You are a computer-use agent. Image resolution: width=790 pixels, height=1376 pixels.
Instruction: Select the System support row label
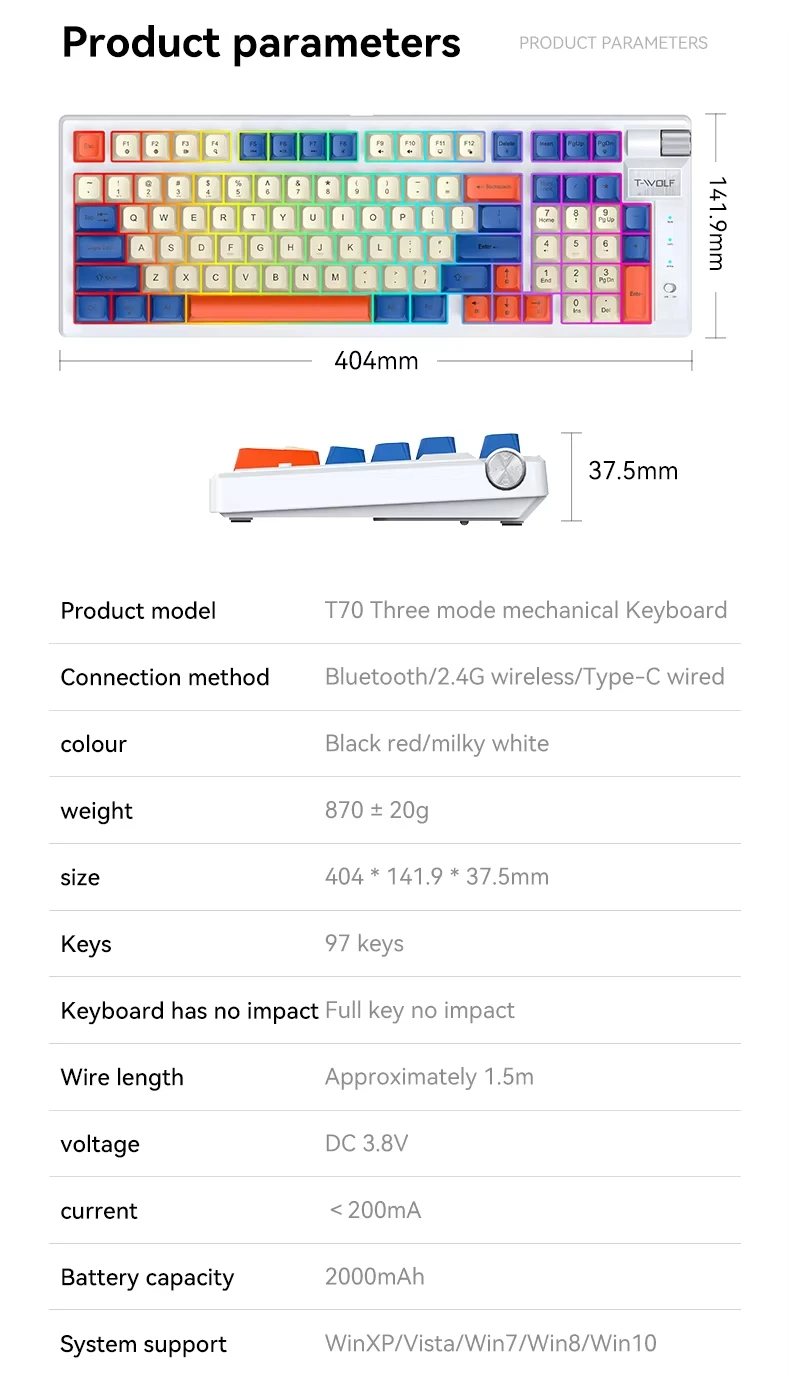[x=143, y=1344]
